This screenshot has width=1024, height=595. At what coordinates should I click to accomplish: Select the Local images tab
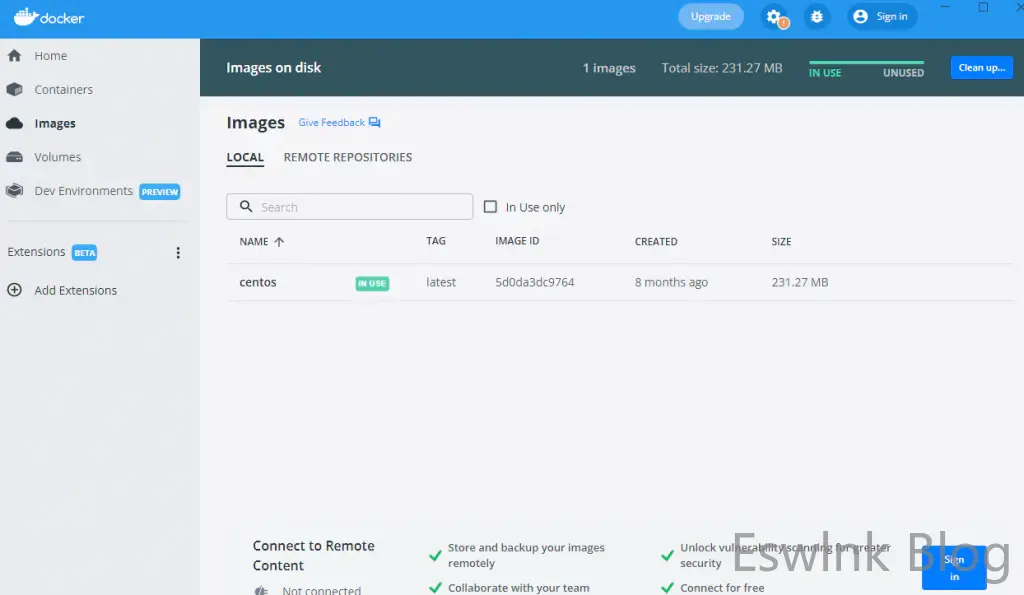pyautogui.click(x=245, y=157)
